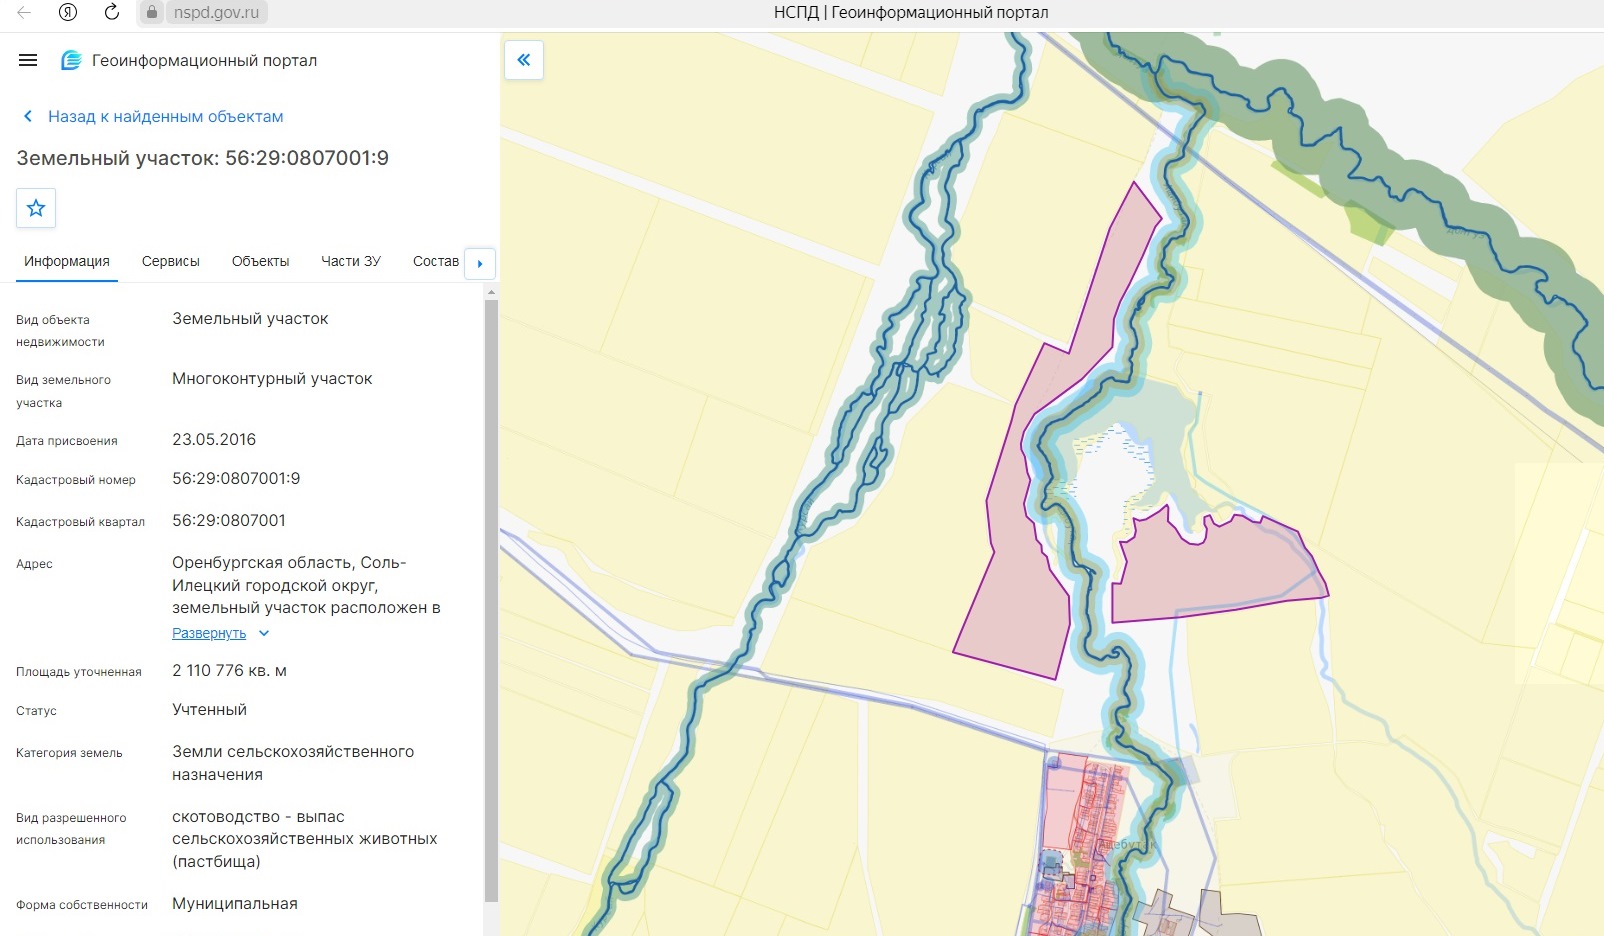Click the Назад к найденным объектам link

tap(166, 116)
